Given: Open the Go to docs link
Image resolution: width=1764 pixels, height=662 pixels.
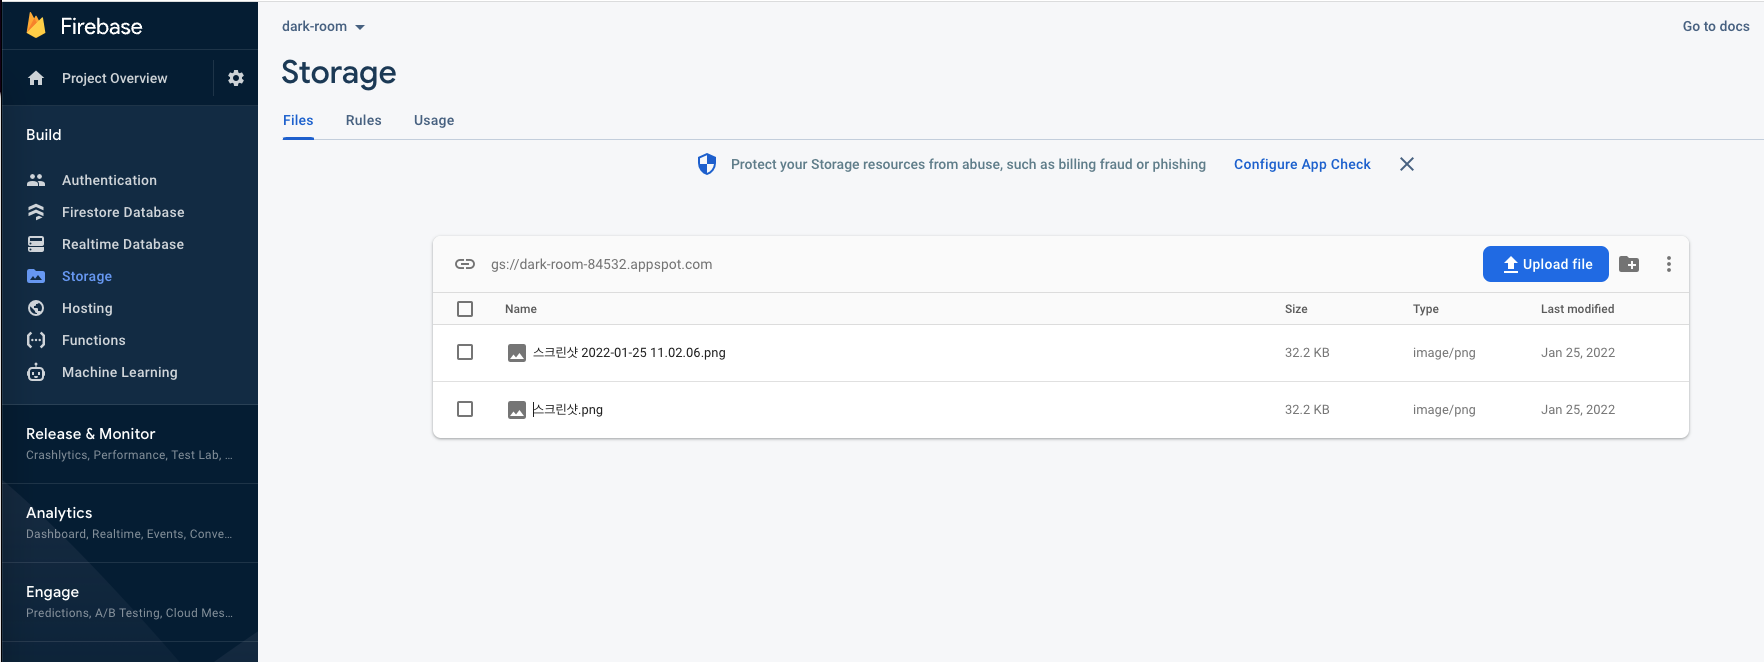Looking at the screenshot, I should pos(1716,26).
